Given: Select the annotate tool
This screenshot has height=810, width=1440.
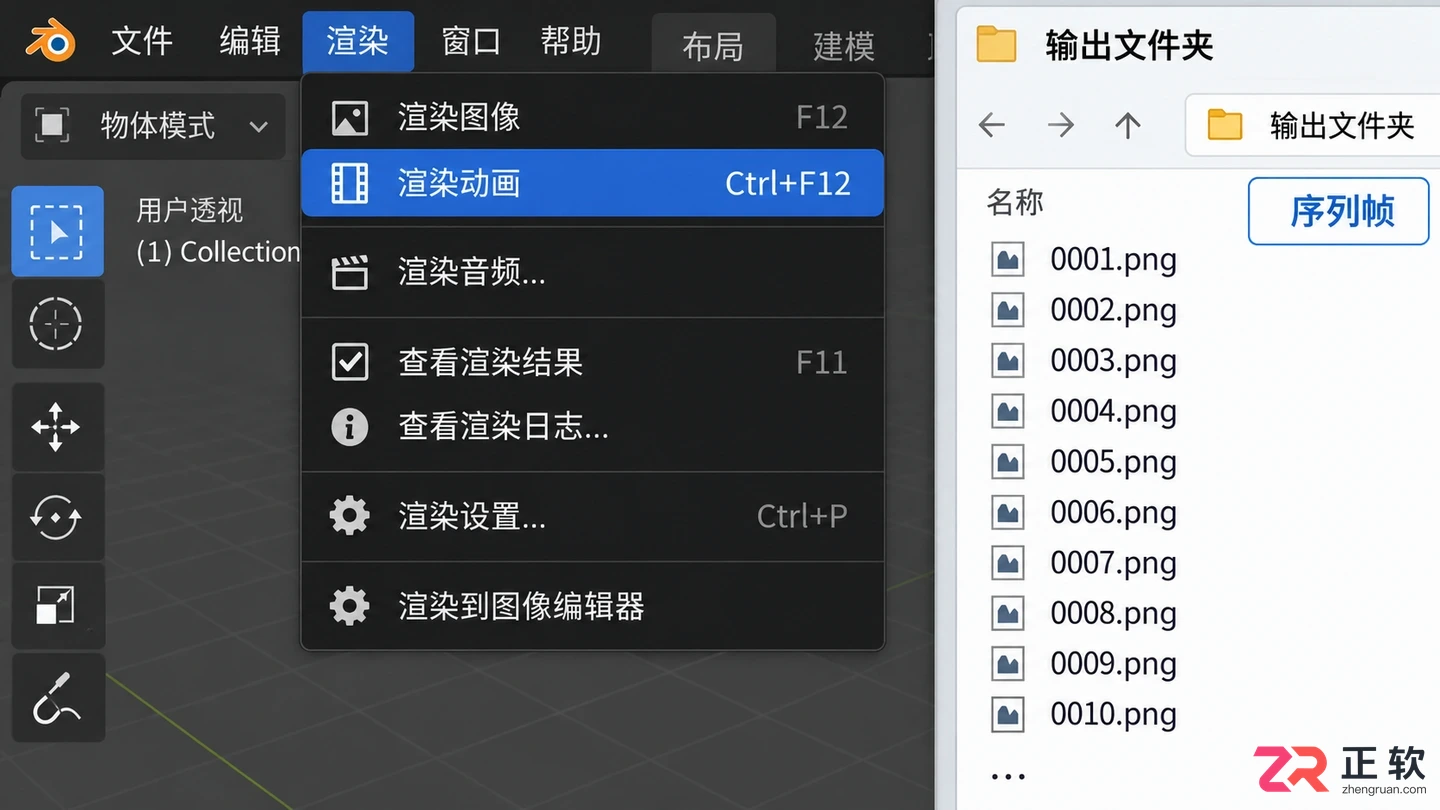Looking at the screenshot, I should pos(57,697).
